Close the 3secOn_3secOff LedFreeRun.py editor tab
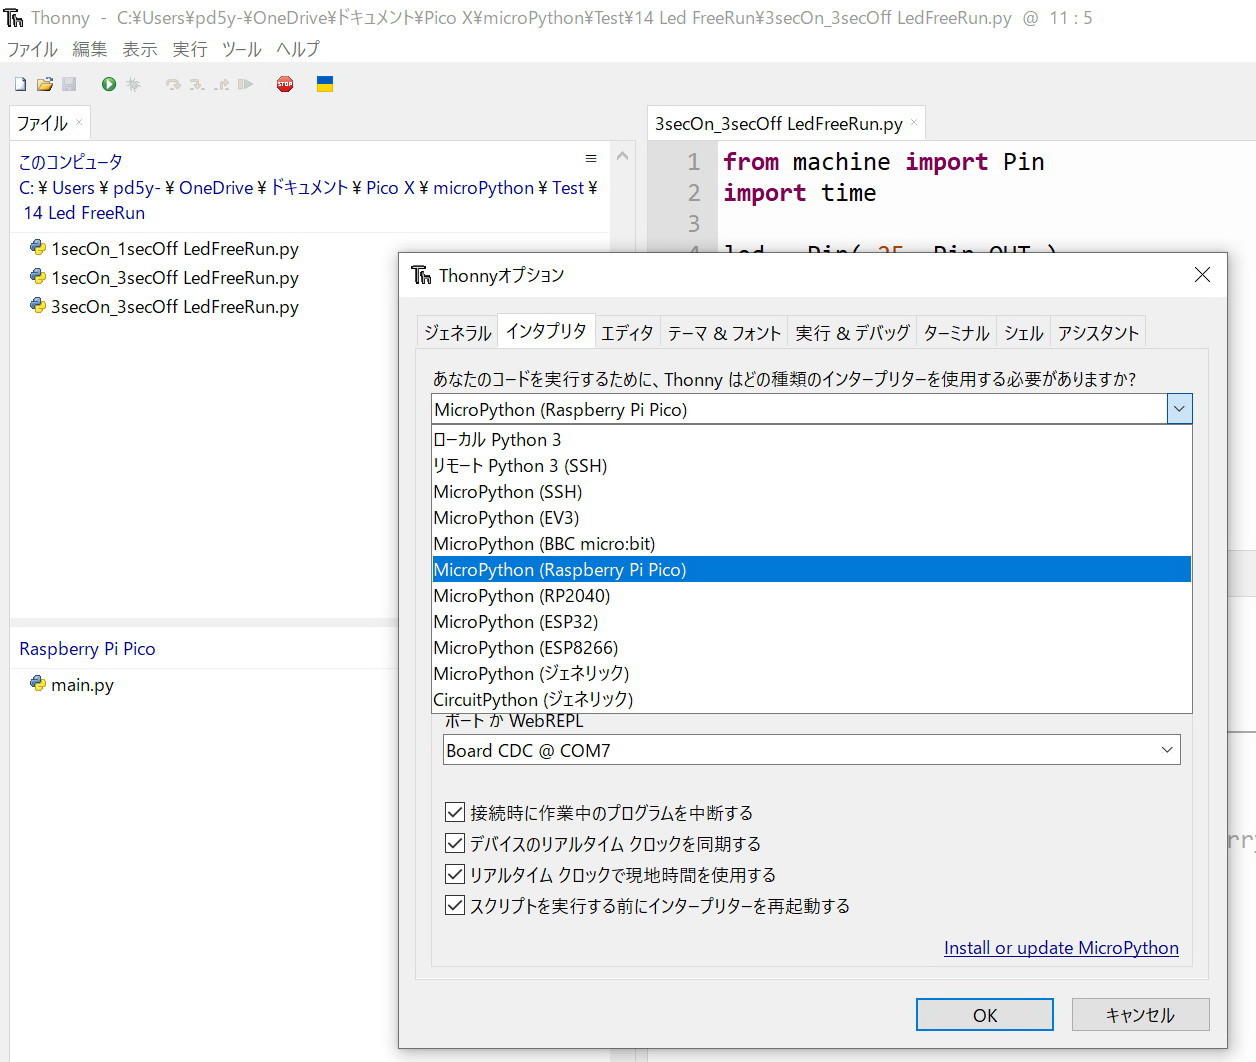This screenshot has height=1062, width=1256. pos(913,123)
